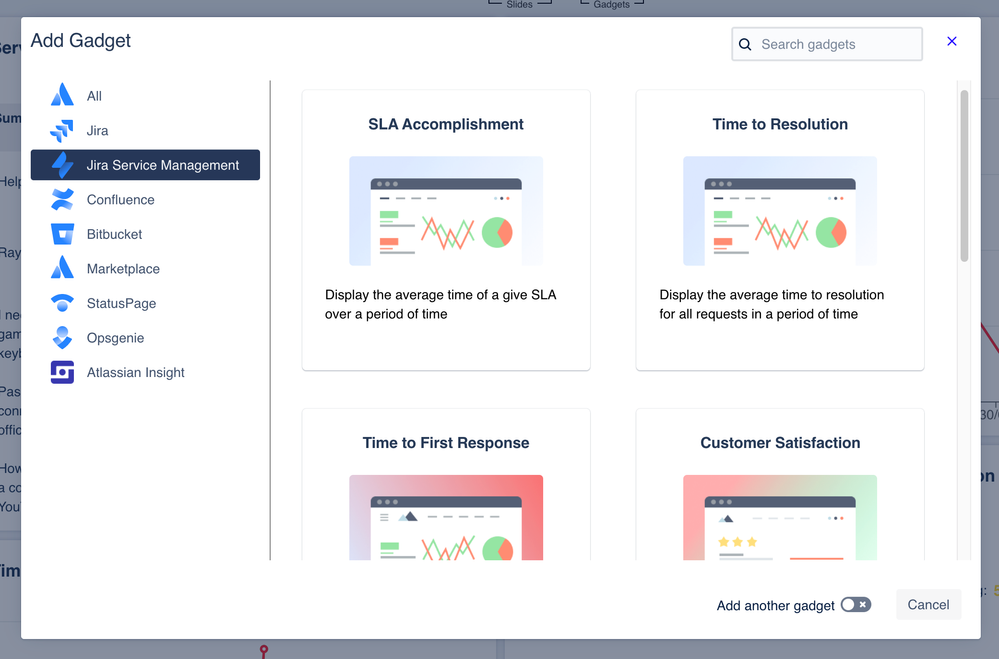Viewport: 999px width, 659px height.
Task: Select the Bitbucket category label
Action: click(x=114, y=234)
